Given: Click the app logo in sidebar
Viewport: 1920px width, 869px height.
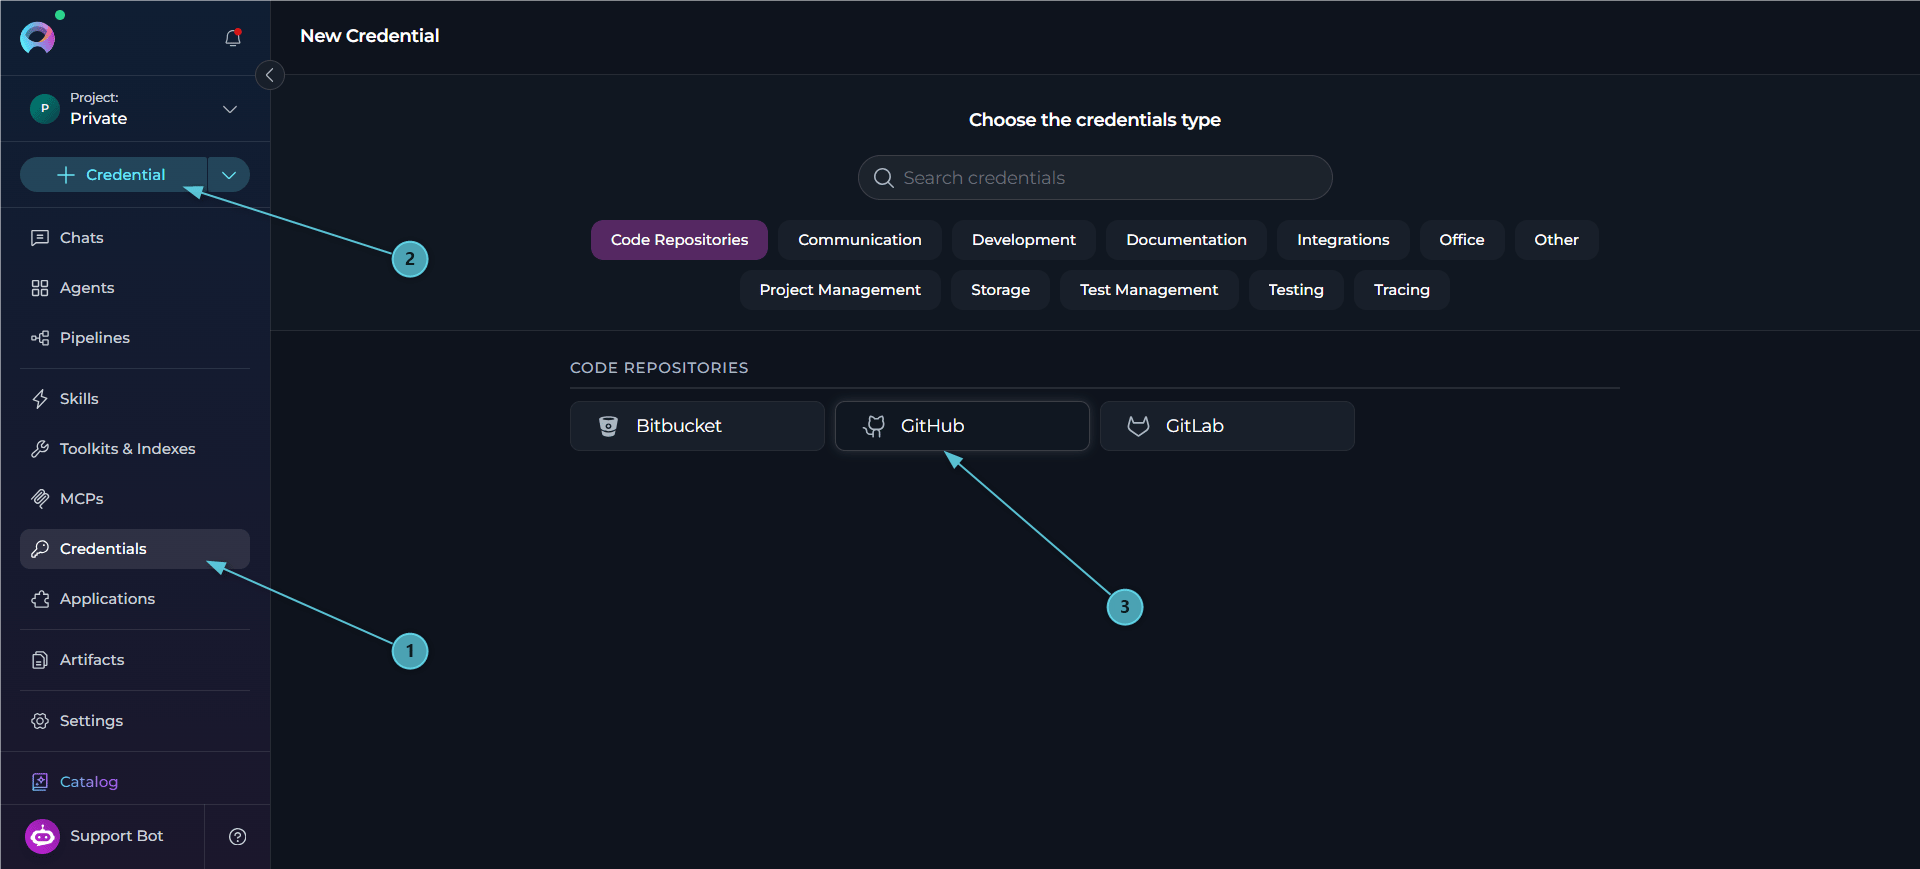Looking at the screenshot, I should (x=37, y=38).
